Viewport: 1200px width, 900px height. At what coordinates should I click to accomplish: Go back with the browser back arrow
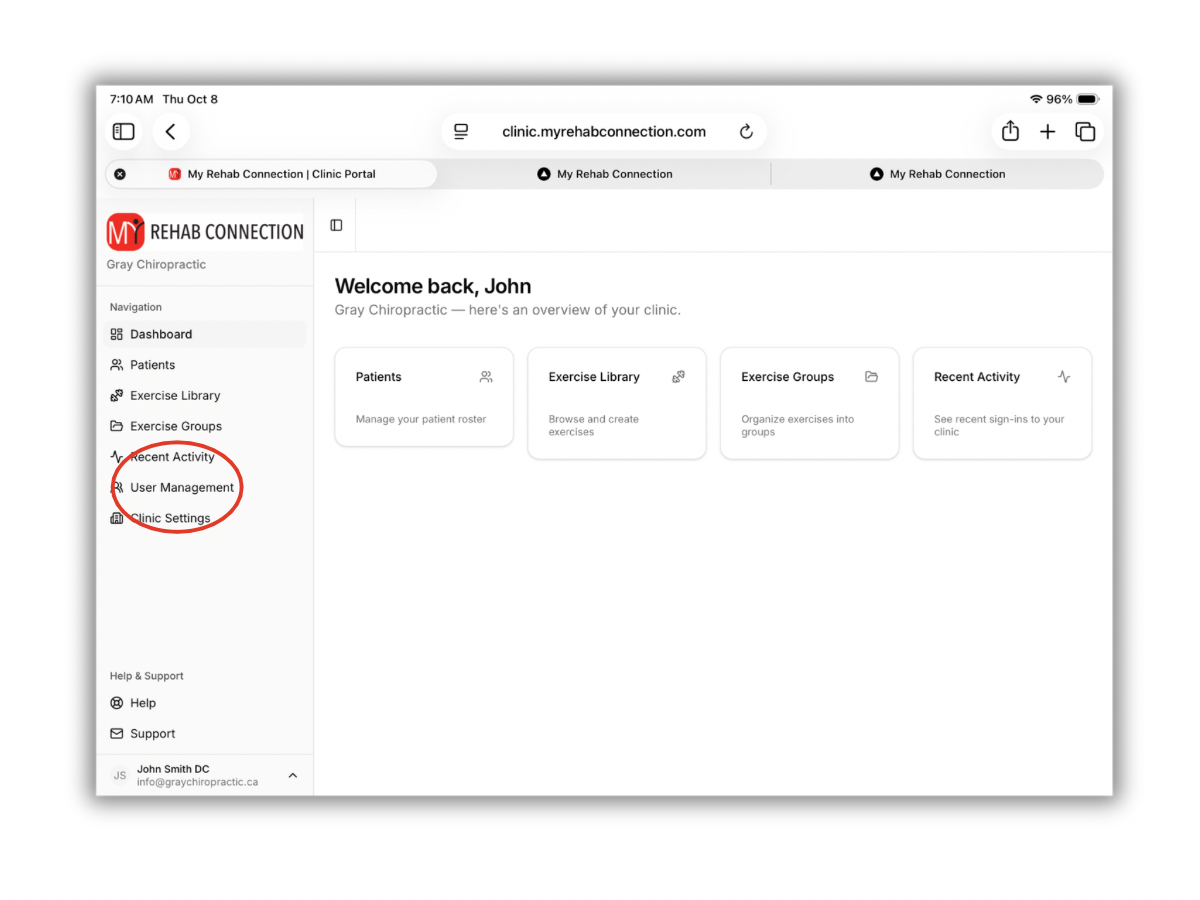(x=171, y=132)
